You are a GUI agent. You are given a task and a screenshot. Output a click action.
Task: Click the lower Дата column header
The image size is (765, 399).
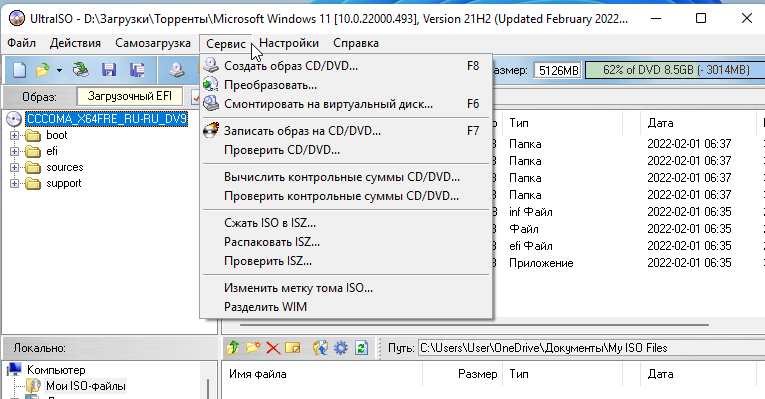pyautogui.click(x=660, y=374)
